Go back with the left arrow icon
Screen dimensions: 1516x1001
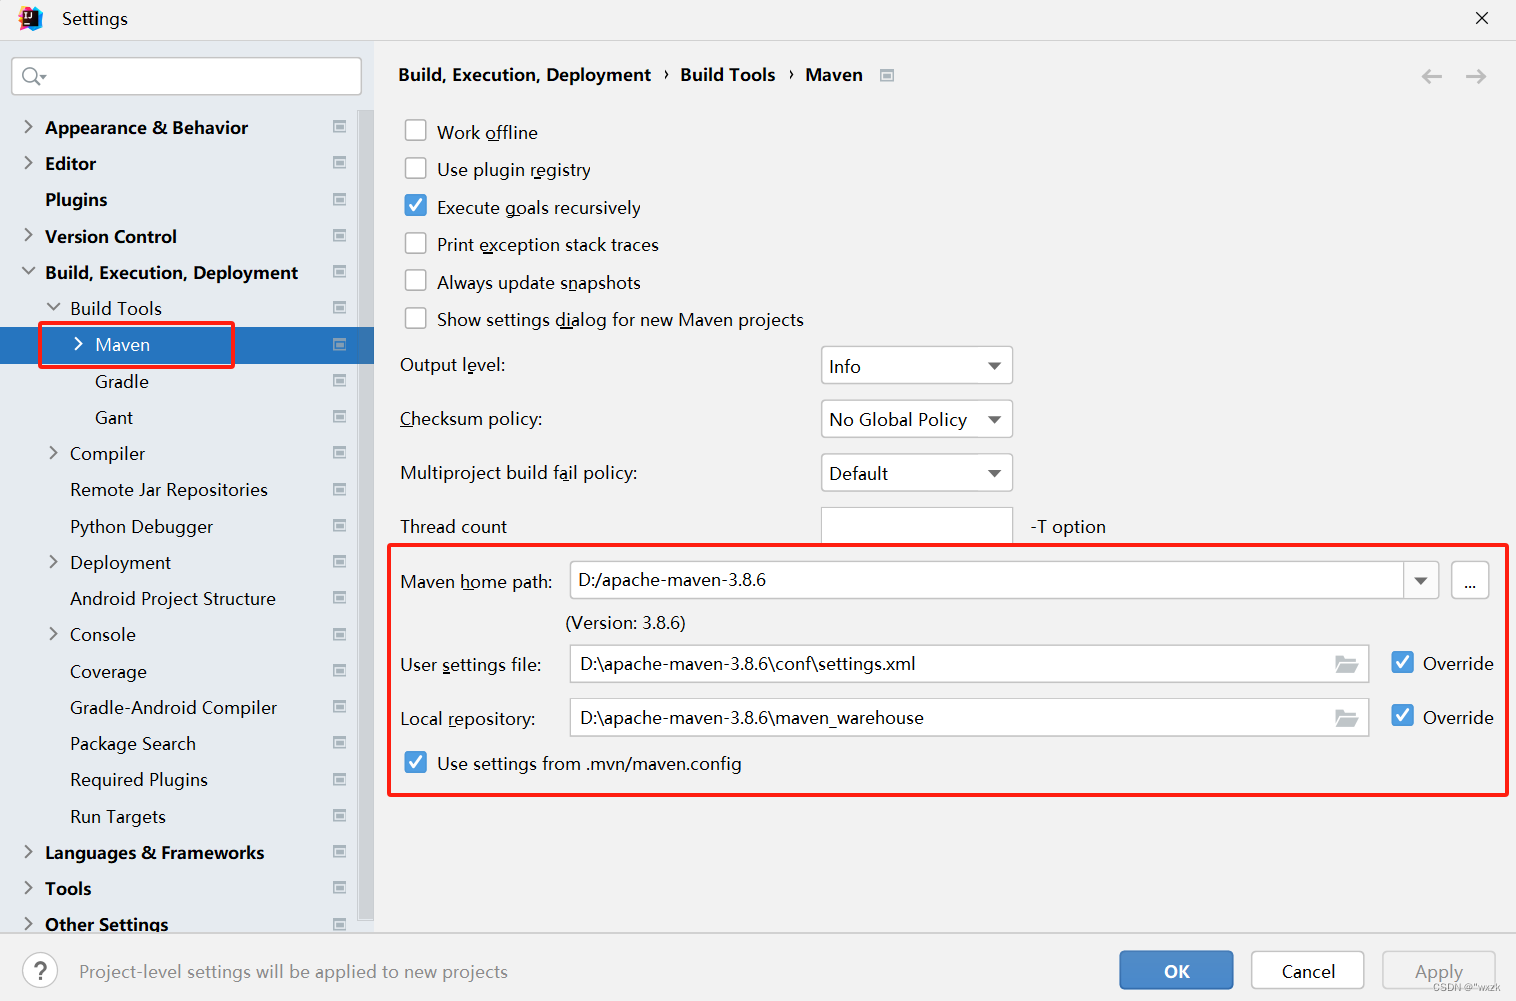[1432, 76]
